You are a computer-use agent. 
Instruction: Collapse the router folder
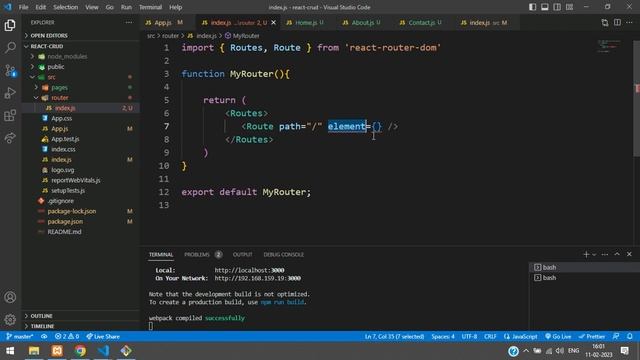(x=81, y=98)
